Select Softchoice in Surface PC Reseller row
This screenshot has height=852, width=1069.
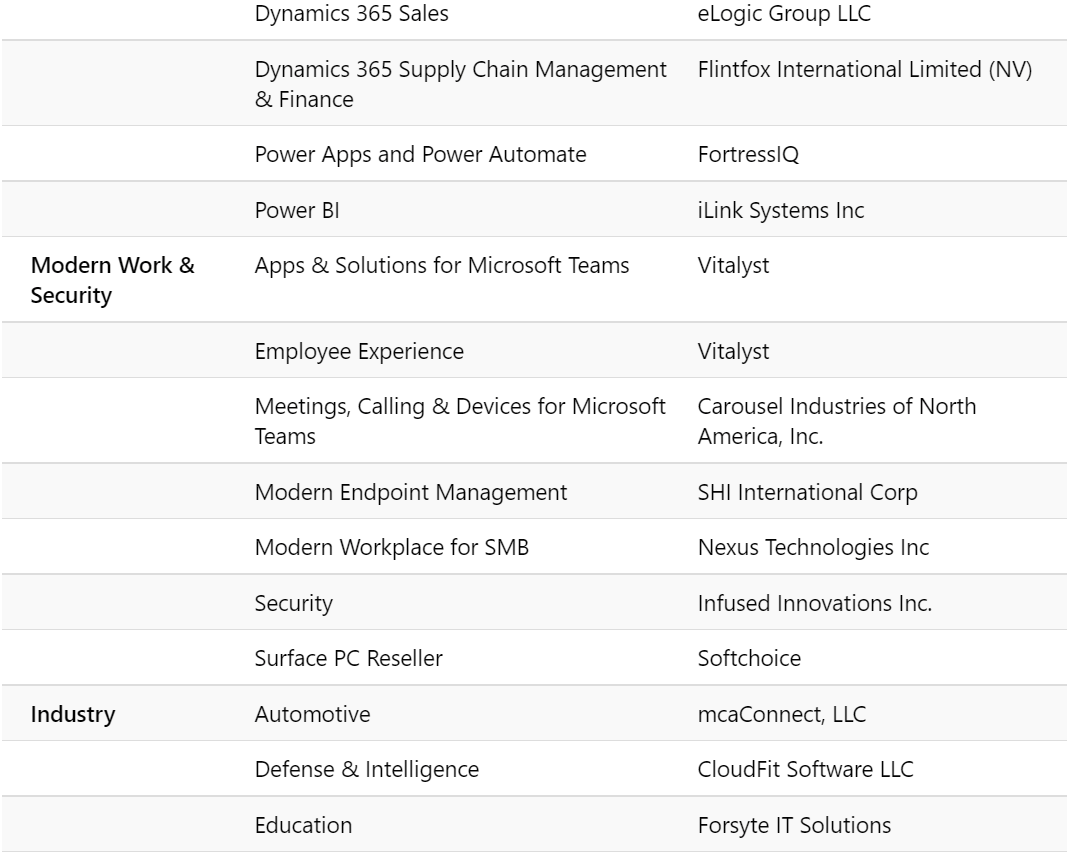point(749,658)
